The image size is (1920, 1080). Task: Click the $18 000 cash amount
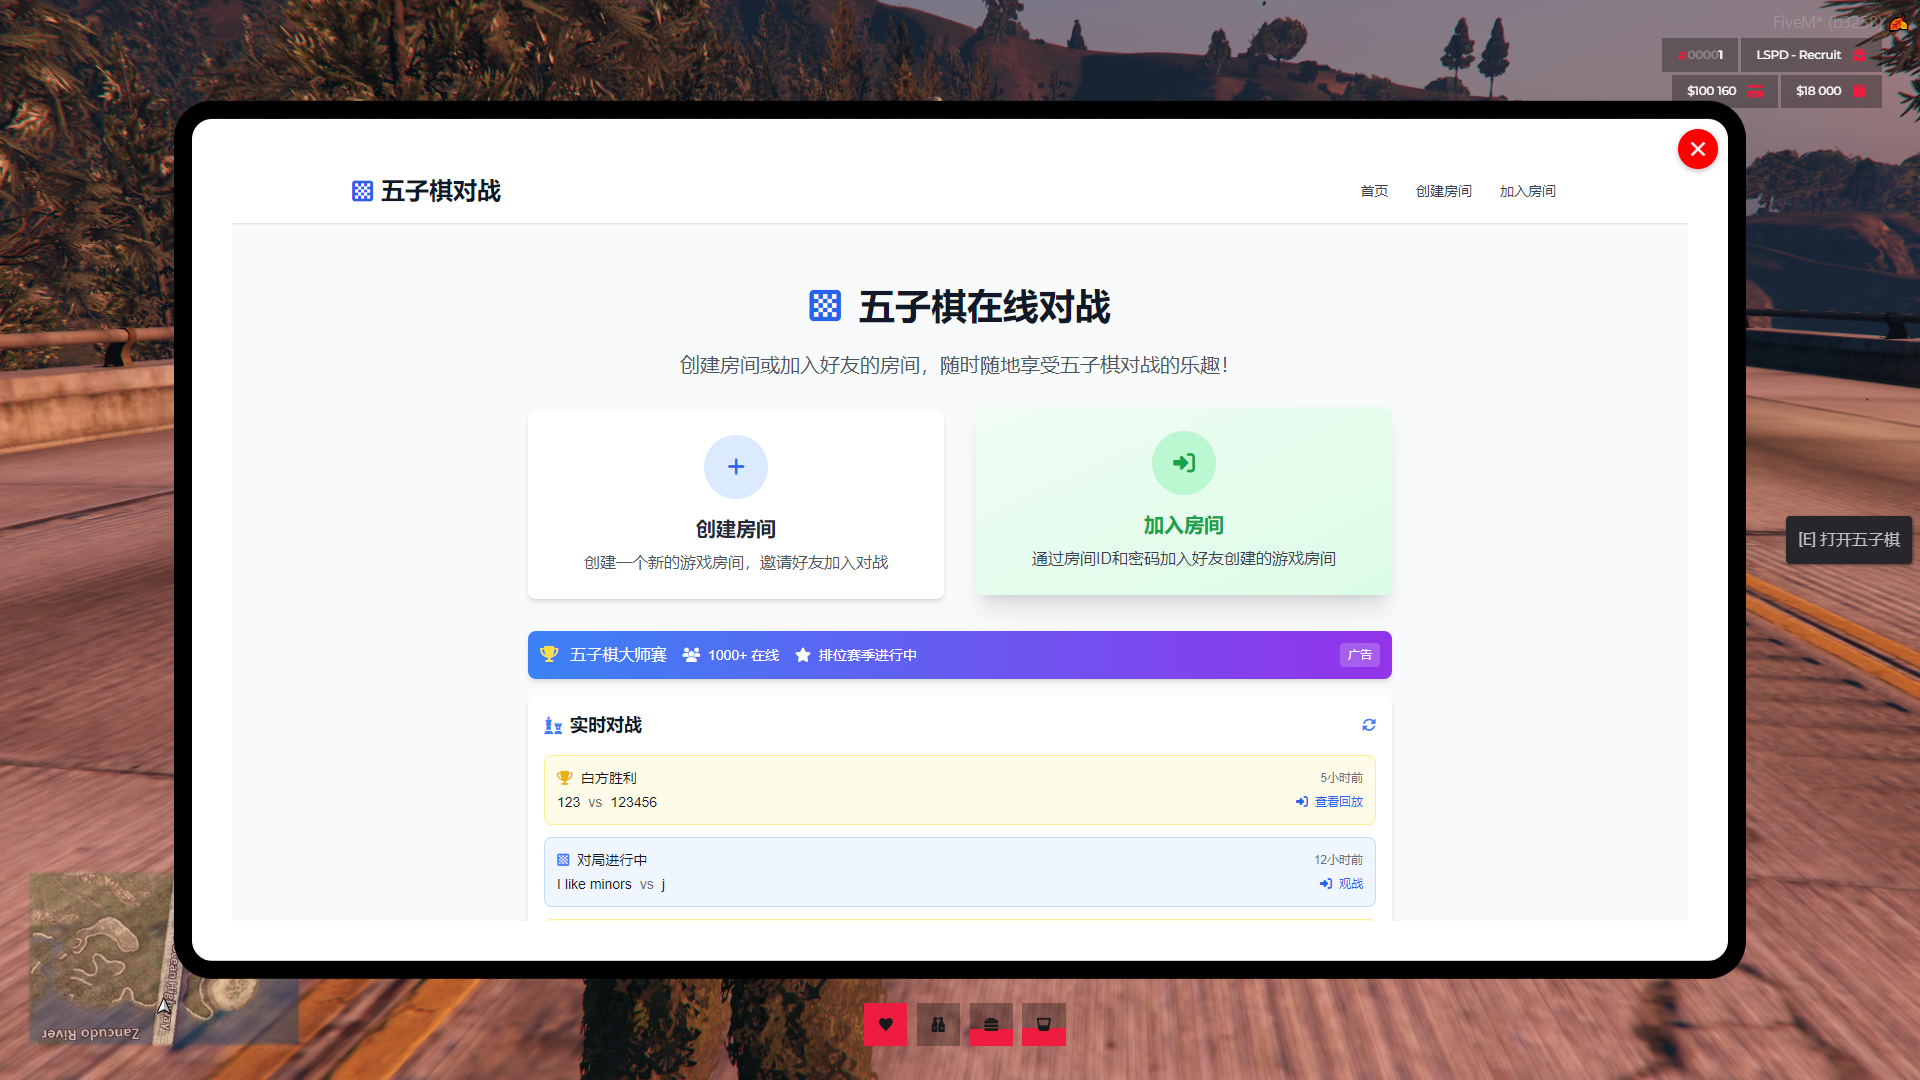click(1831, 91)
